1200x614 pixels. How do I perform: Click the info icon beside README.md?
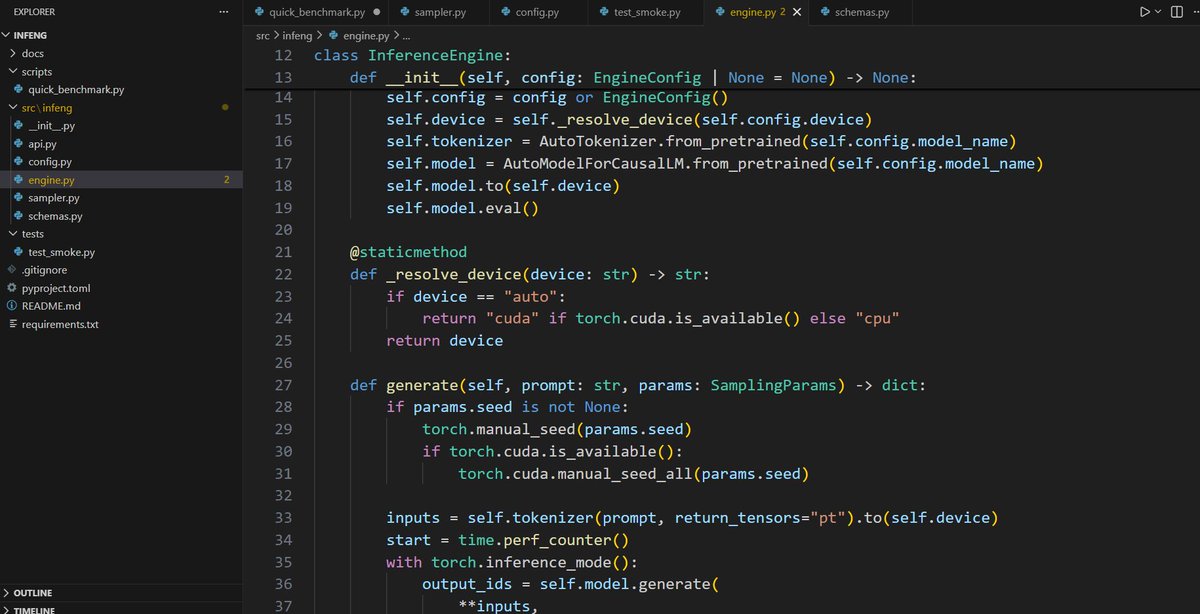12,306
